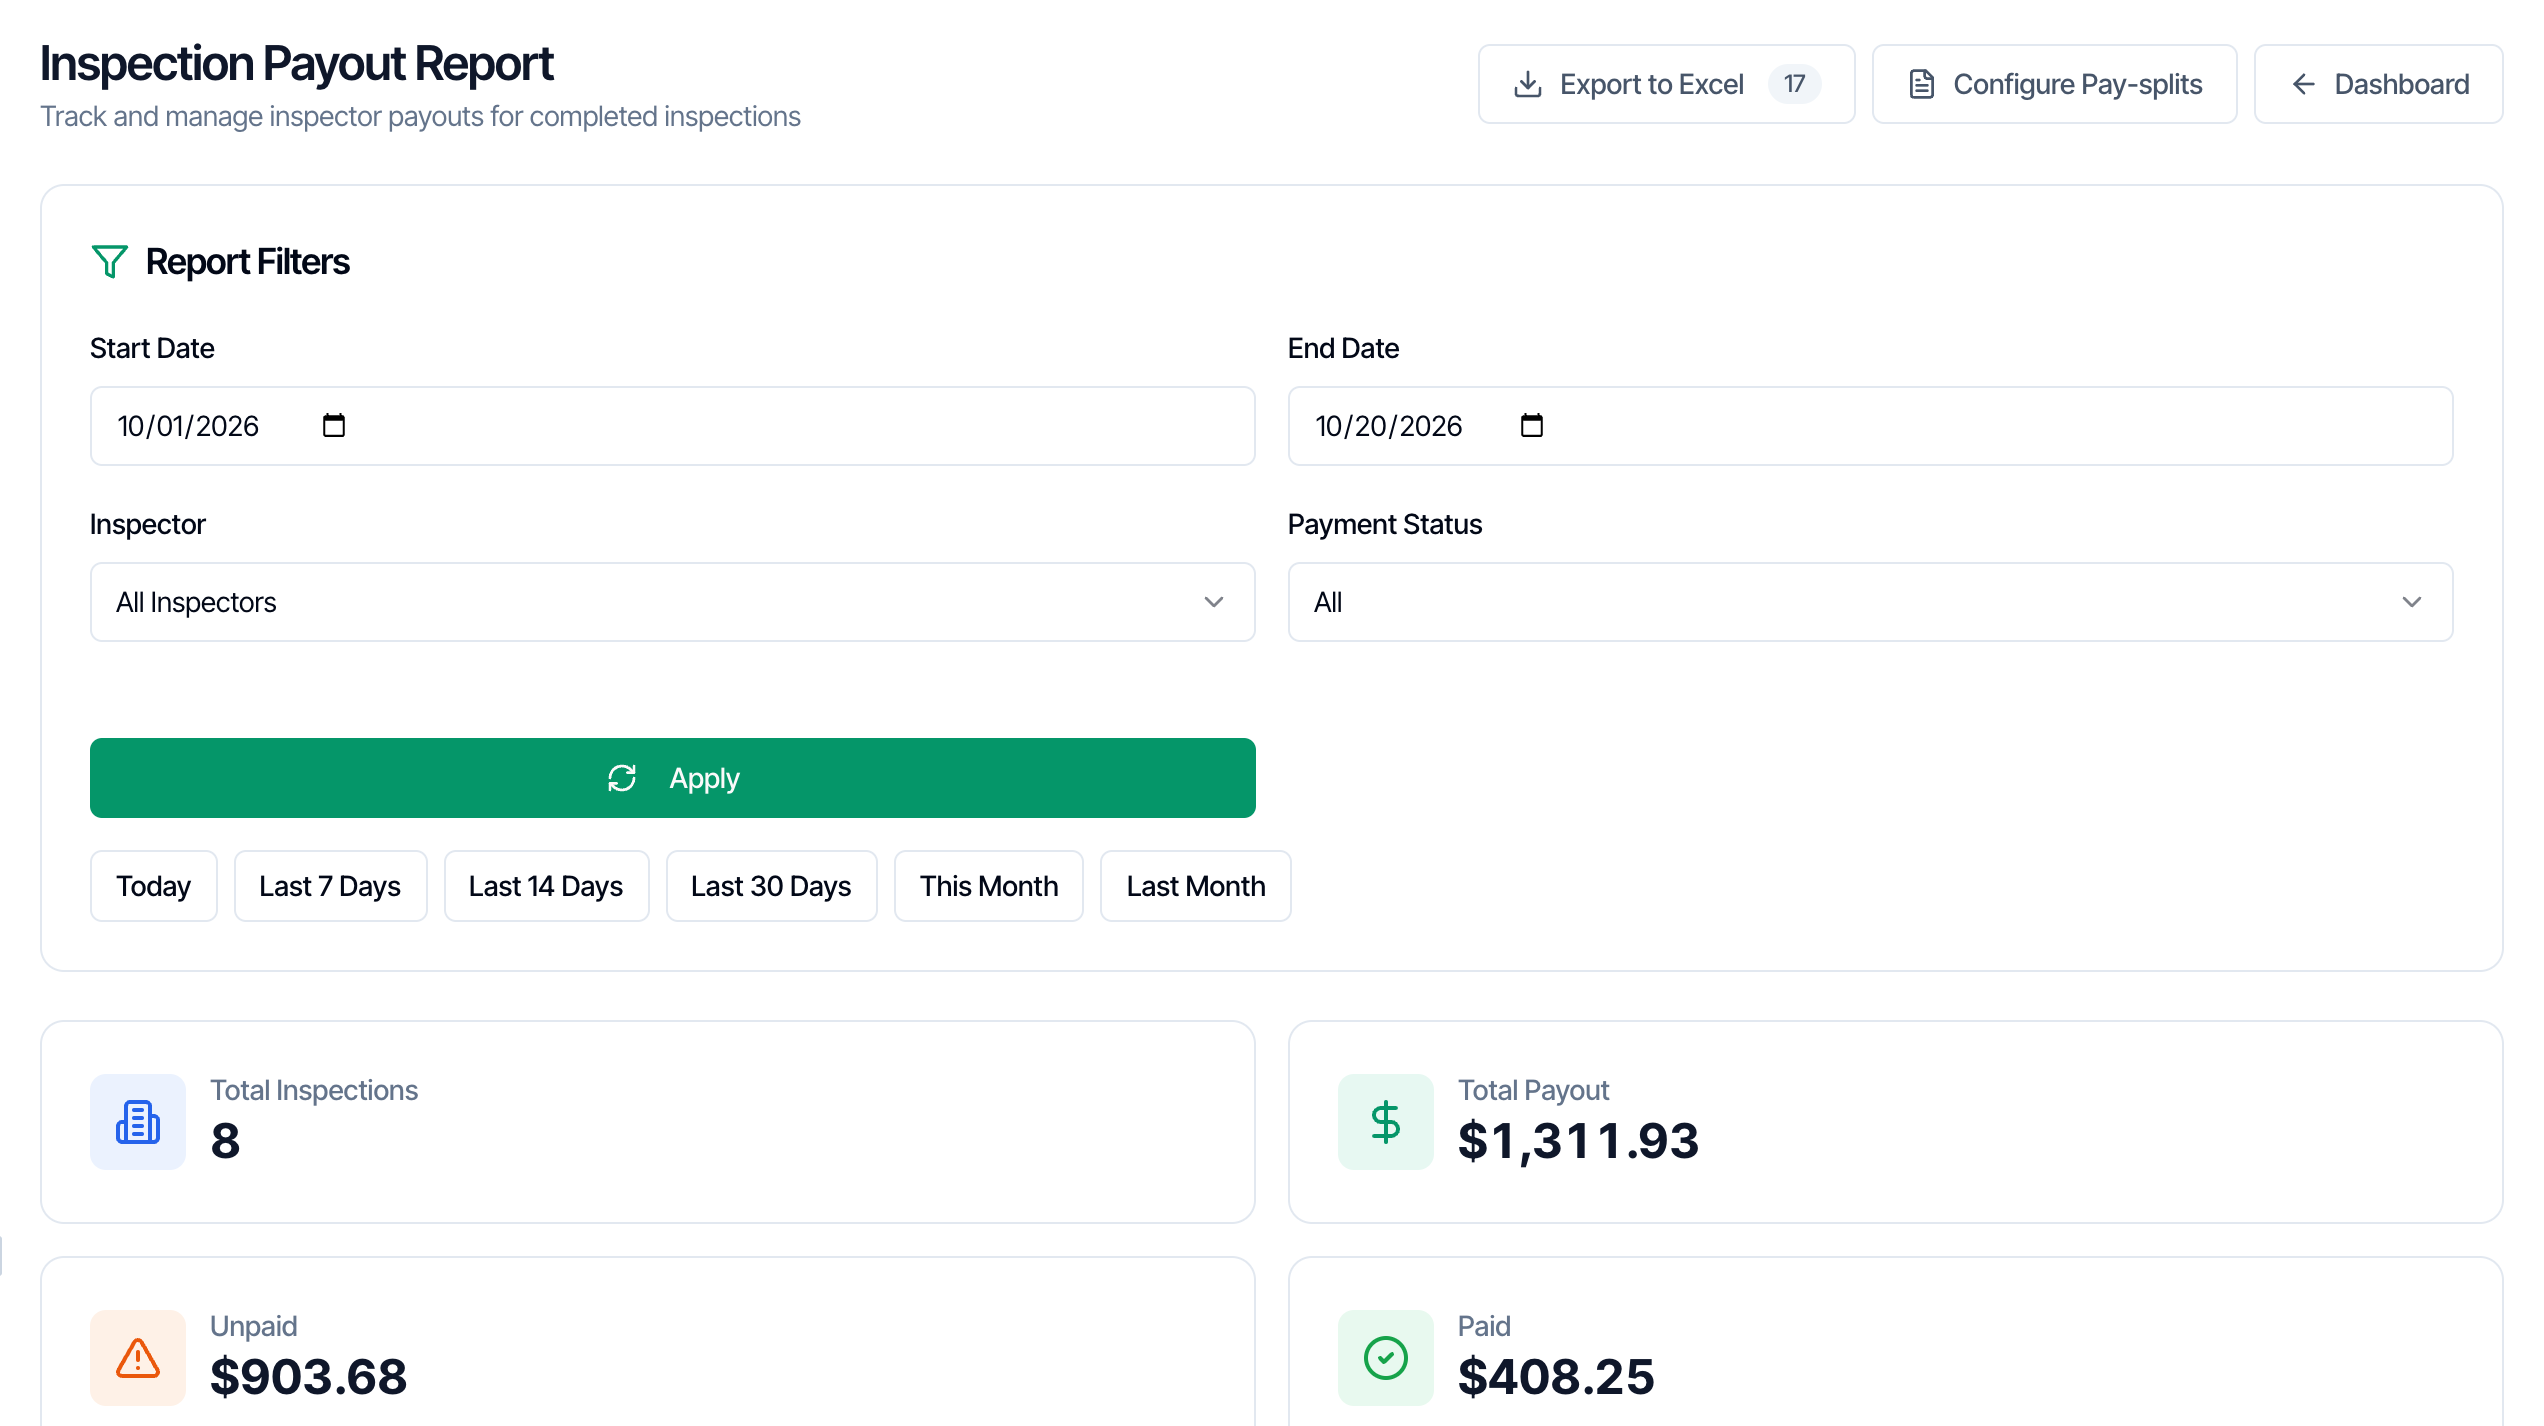Click the back arrow icon beside Dashboard
This screenshot has width=2544, height=1426.
point(2304,84)
